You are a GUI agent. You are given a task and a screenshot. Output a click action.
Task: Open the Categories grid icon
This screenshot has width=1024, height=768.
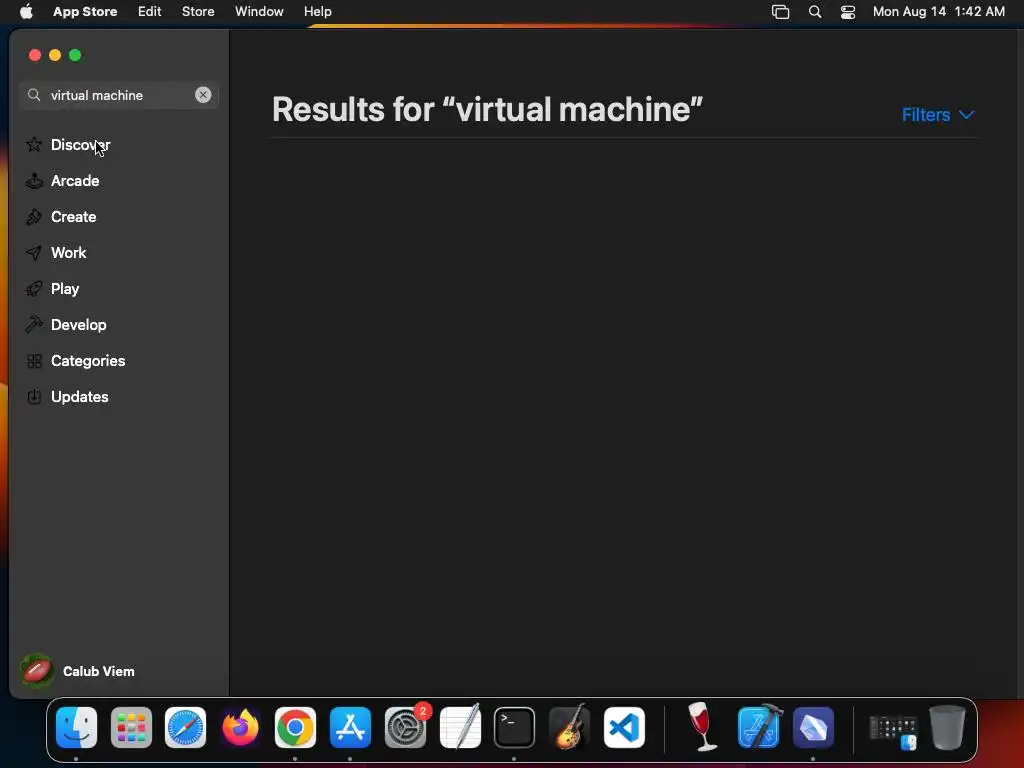click(x=34, y=360)
